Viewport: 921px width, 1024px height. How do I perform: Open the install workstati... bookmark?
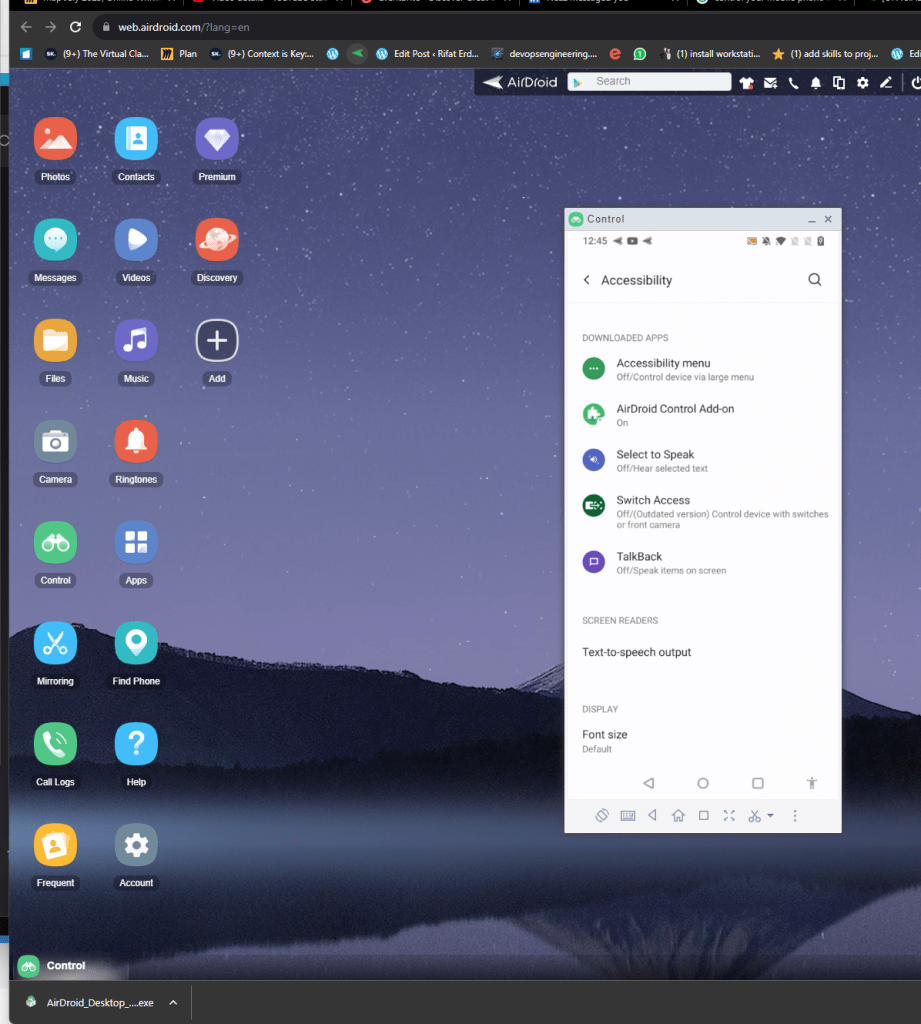click(x=710, y=54)
